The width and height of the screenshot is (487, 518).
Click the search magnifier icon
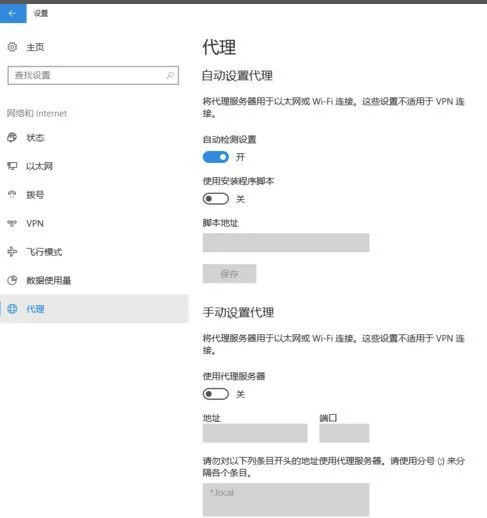170,75
